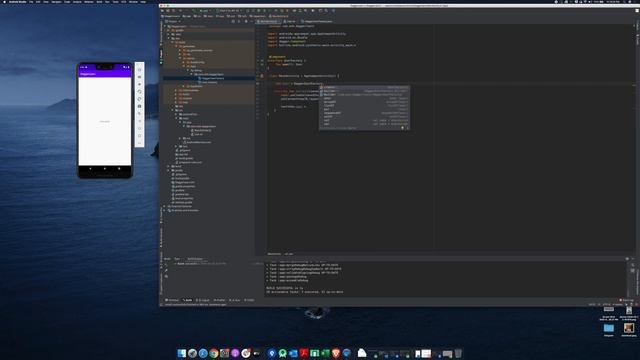
Task: Open Run tool window tab
Action: (x=234, y=300)
